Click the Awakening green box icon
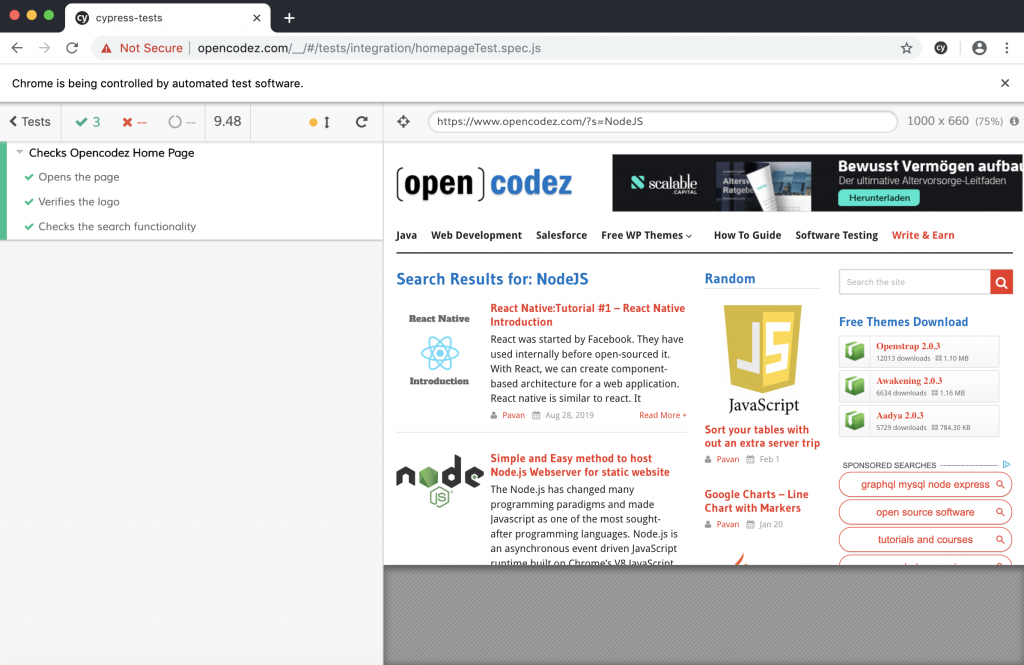This screenshot has width=1024, height=665. tap(854, 386)
